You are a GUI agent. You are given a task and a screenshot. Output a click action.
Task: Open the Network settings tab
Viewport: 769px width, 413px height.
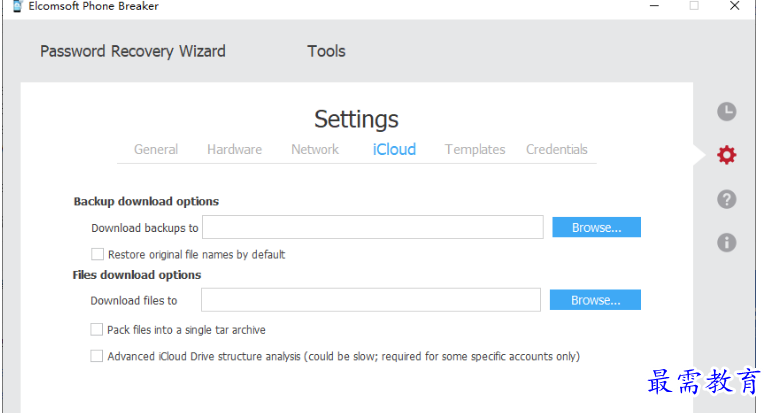(x=315, y=149)
